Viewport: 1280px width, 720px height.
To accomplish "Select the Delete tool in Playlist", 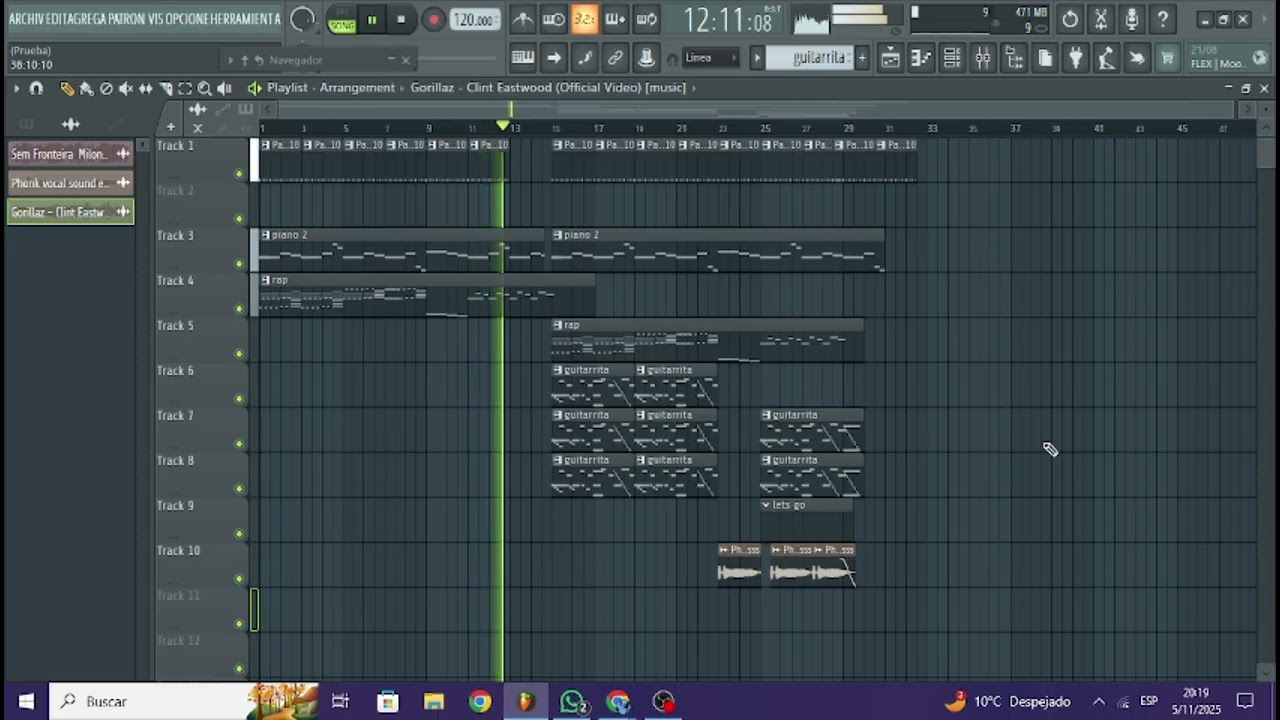I will 106,88.
